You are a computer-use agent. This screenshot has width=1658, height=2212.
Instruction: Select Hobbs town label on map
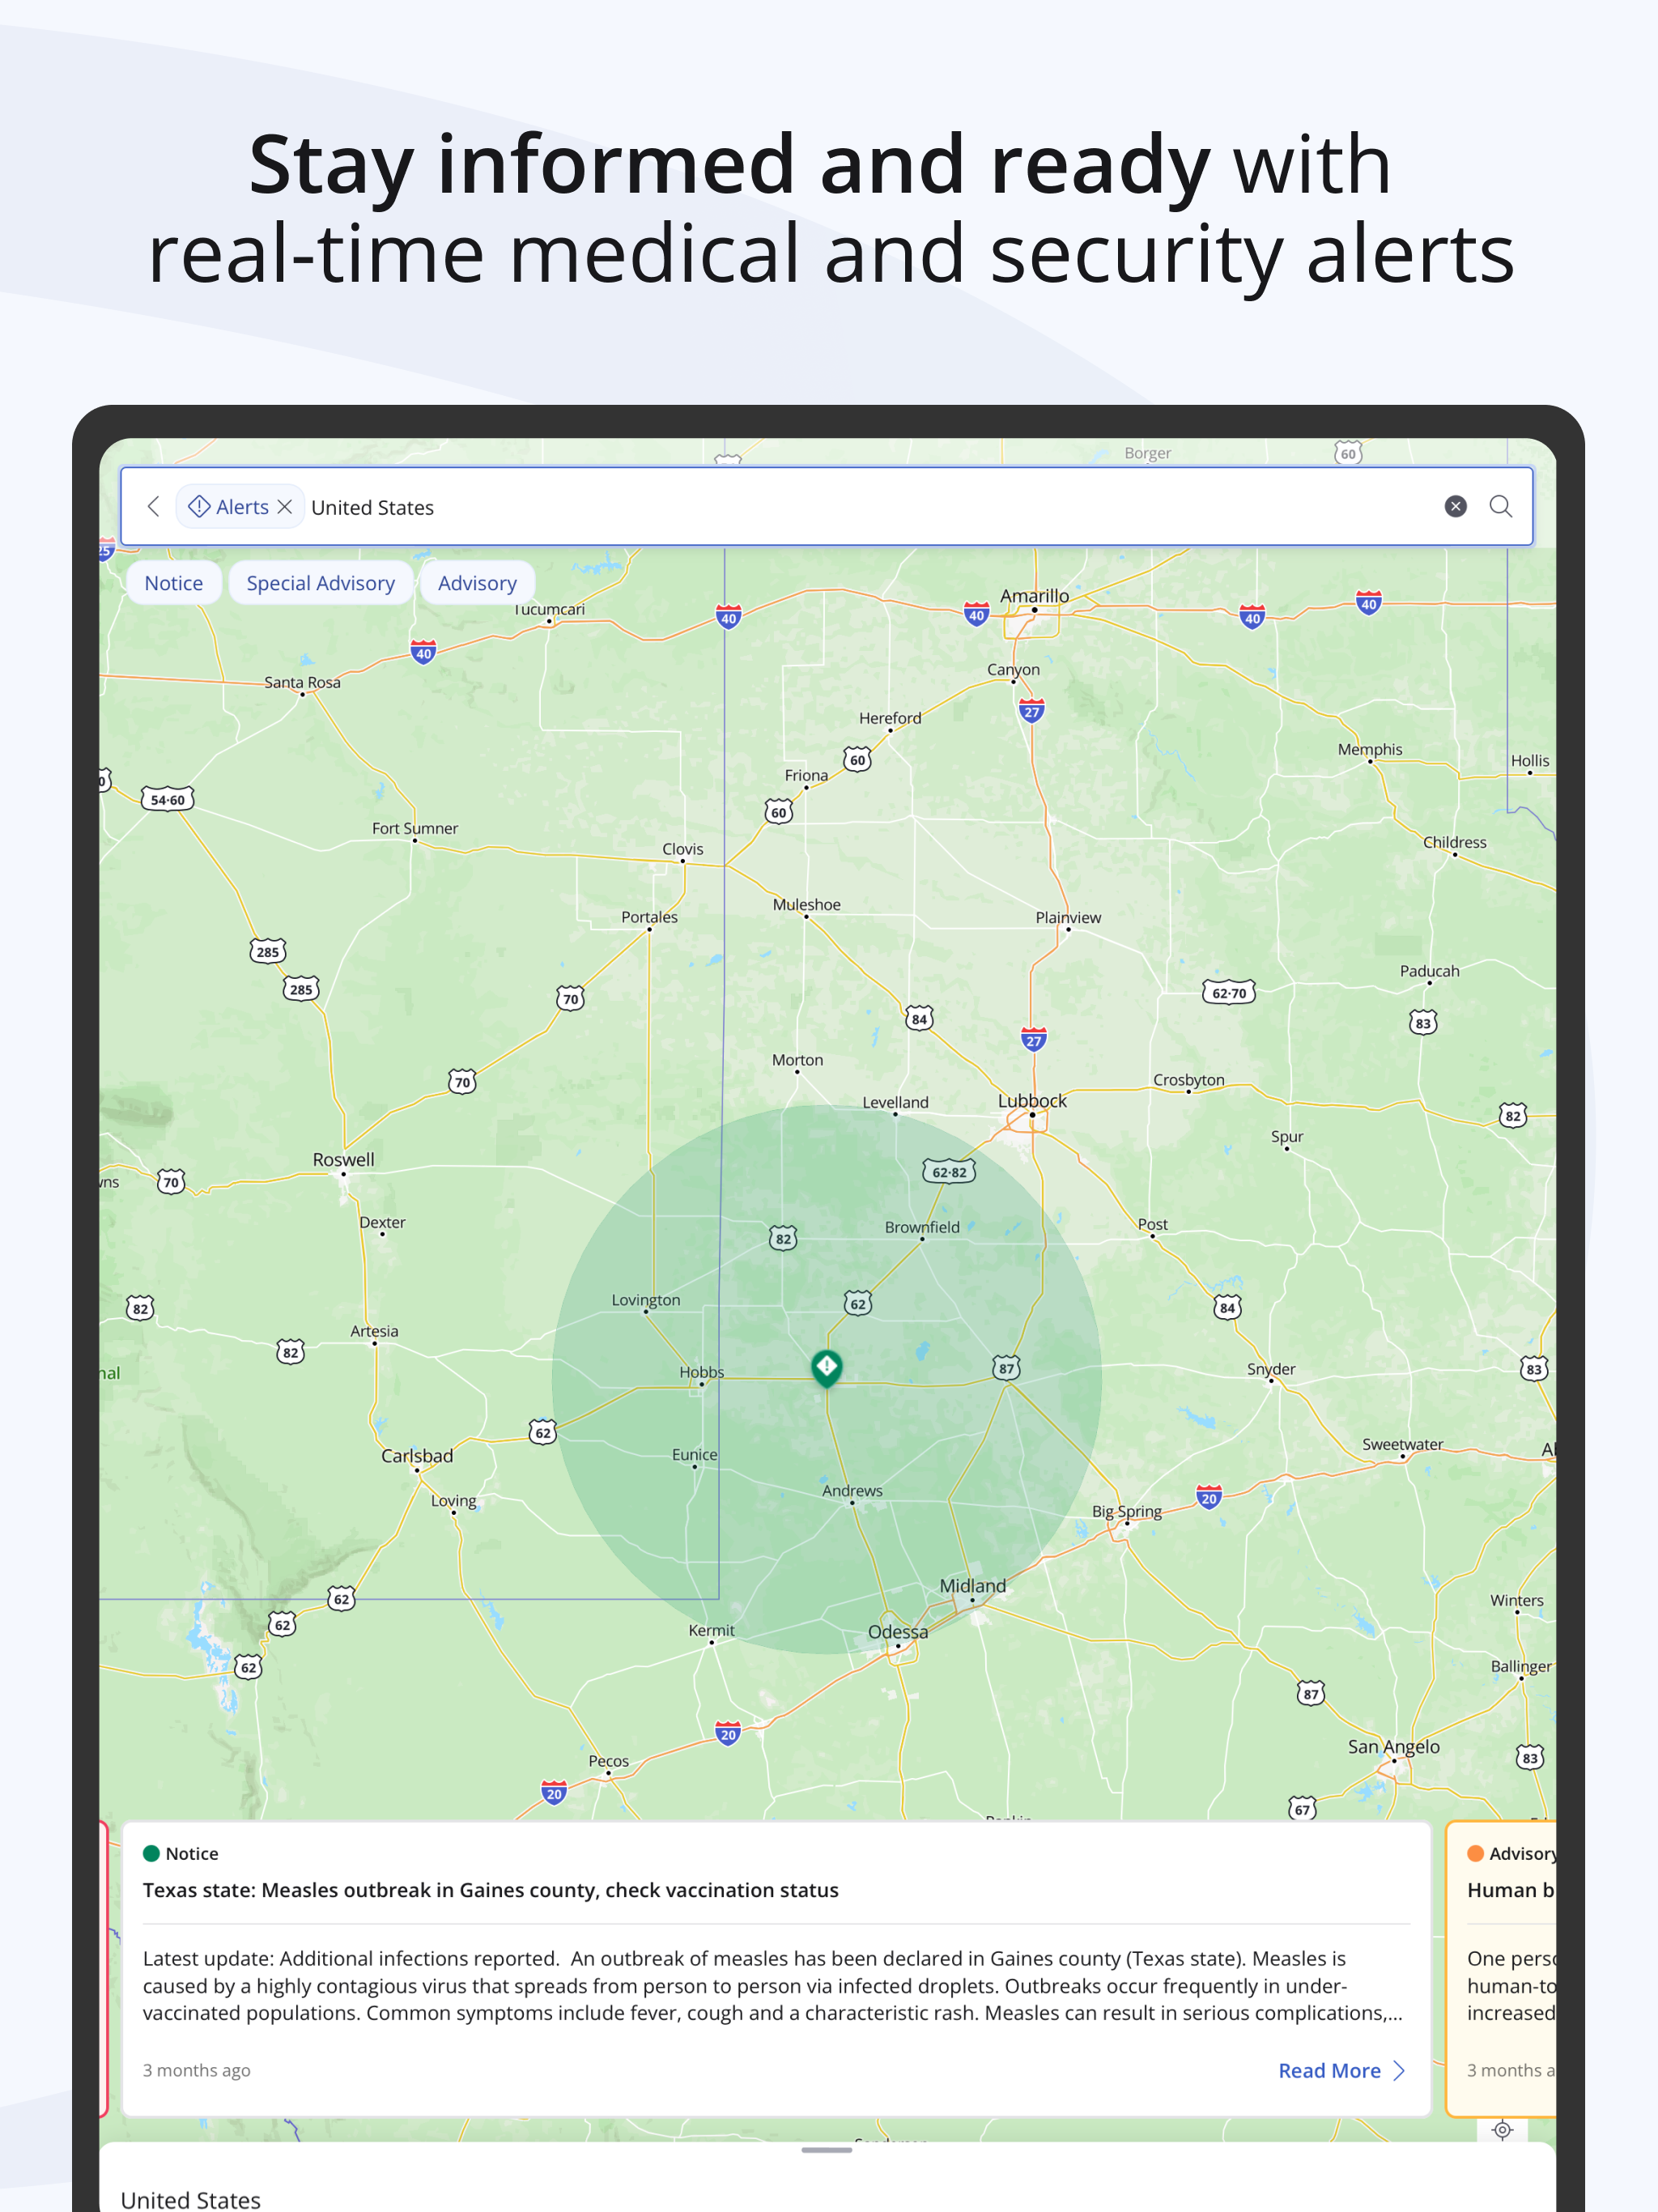pos(702,1372)
